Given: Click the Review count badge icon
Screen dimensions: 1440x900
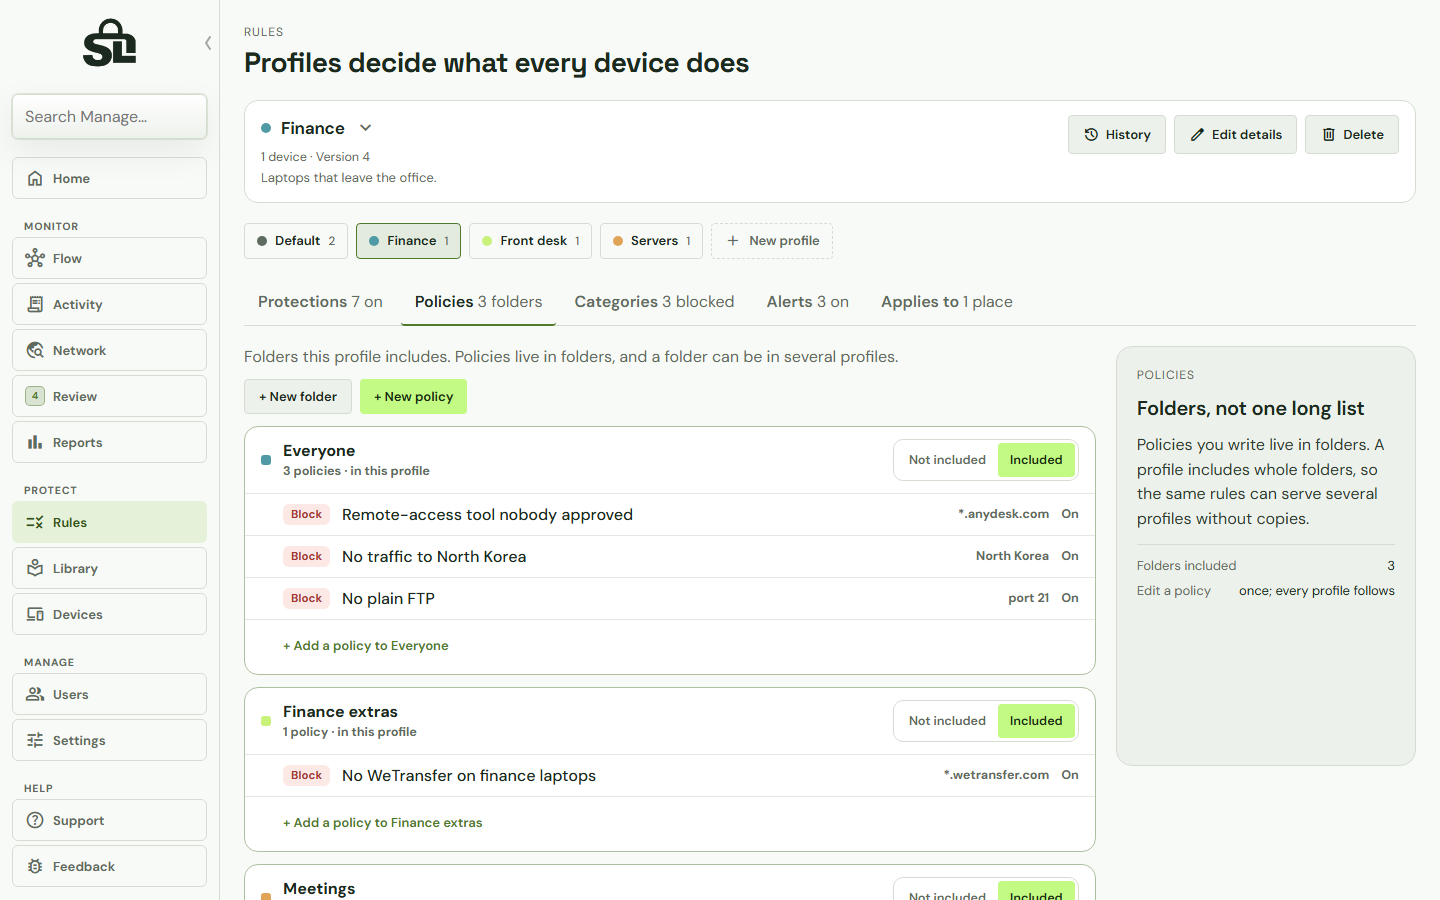Looking at the screenshot, I should tap(35, 396).
